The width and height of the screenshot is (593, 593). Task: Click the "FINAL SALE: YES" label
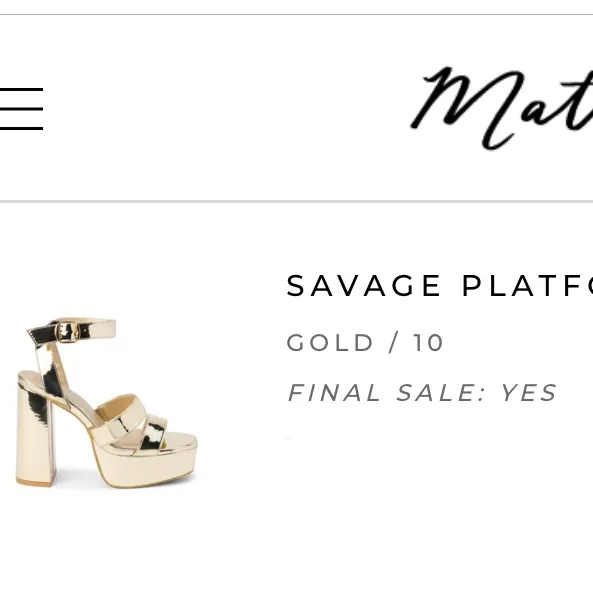pyautogui.click(x=422, y=392)
